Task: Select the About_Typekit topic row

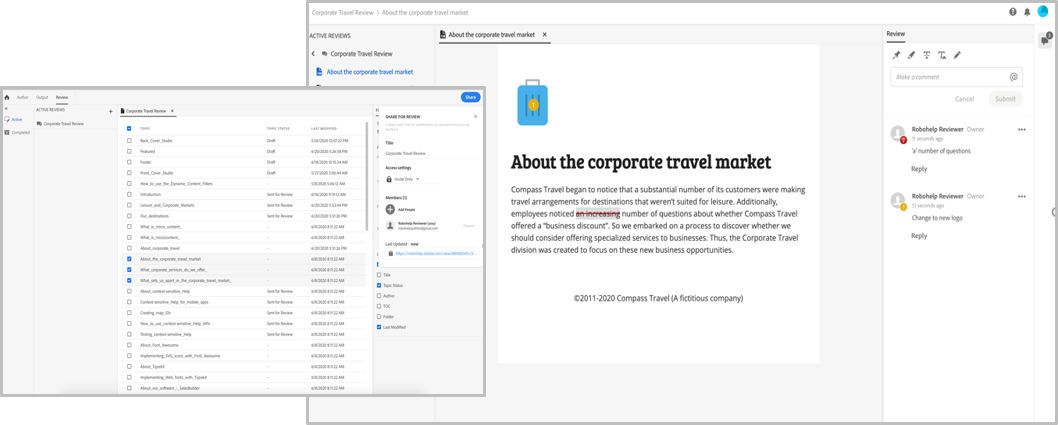Action: tap(246, 366)
